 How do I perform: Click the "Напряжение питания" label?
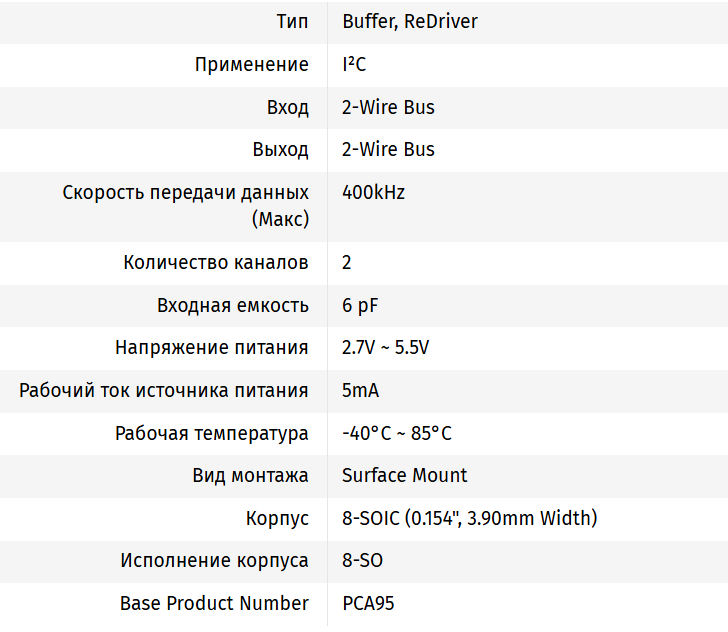point(212,348)
